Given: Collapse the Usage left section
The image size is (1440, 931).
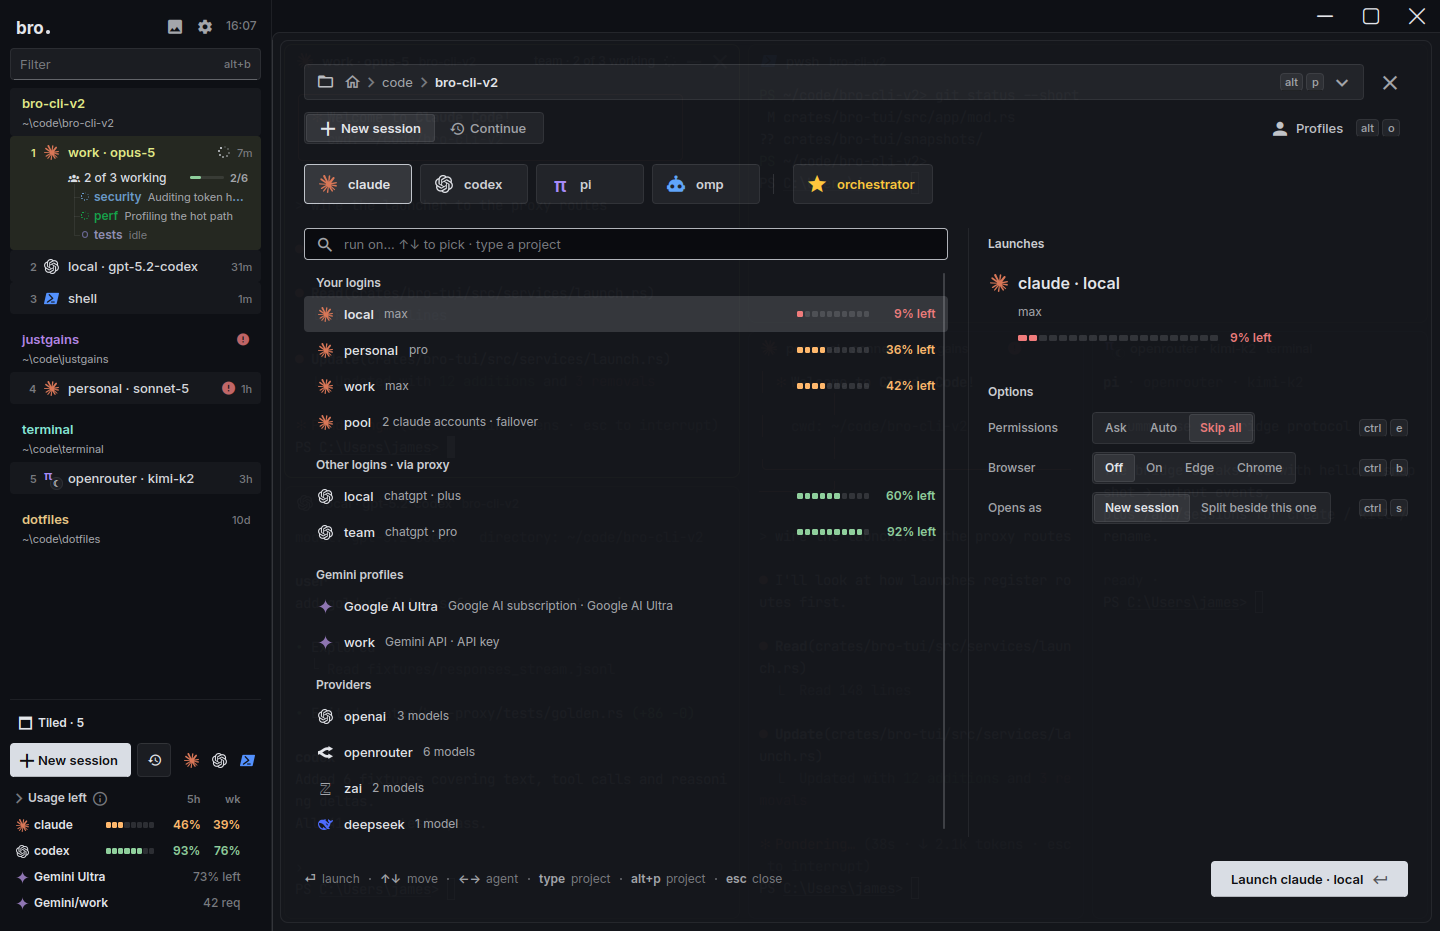Looking at the screenshot, I should (x=19, y=798).
